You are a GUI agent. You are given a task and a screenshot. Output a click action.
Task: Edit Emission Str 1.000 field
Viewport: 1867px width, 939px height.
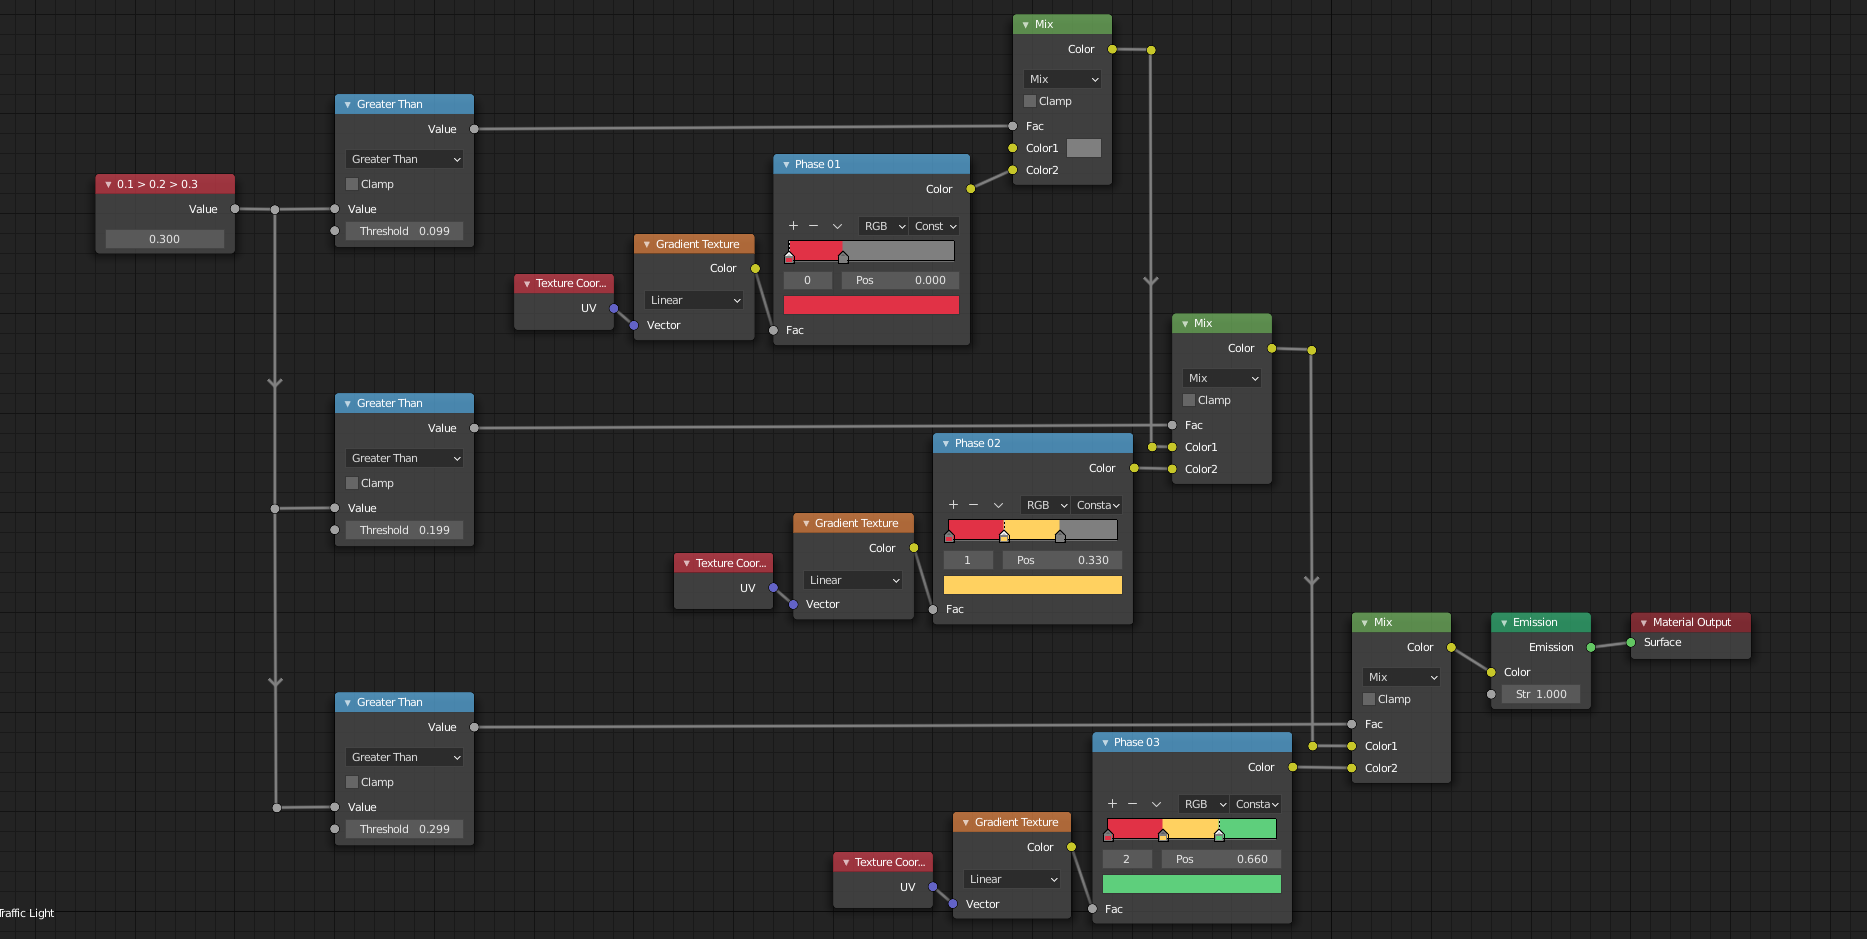[1541, 694]
